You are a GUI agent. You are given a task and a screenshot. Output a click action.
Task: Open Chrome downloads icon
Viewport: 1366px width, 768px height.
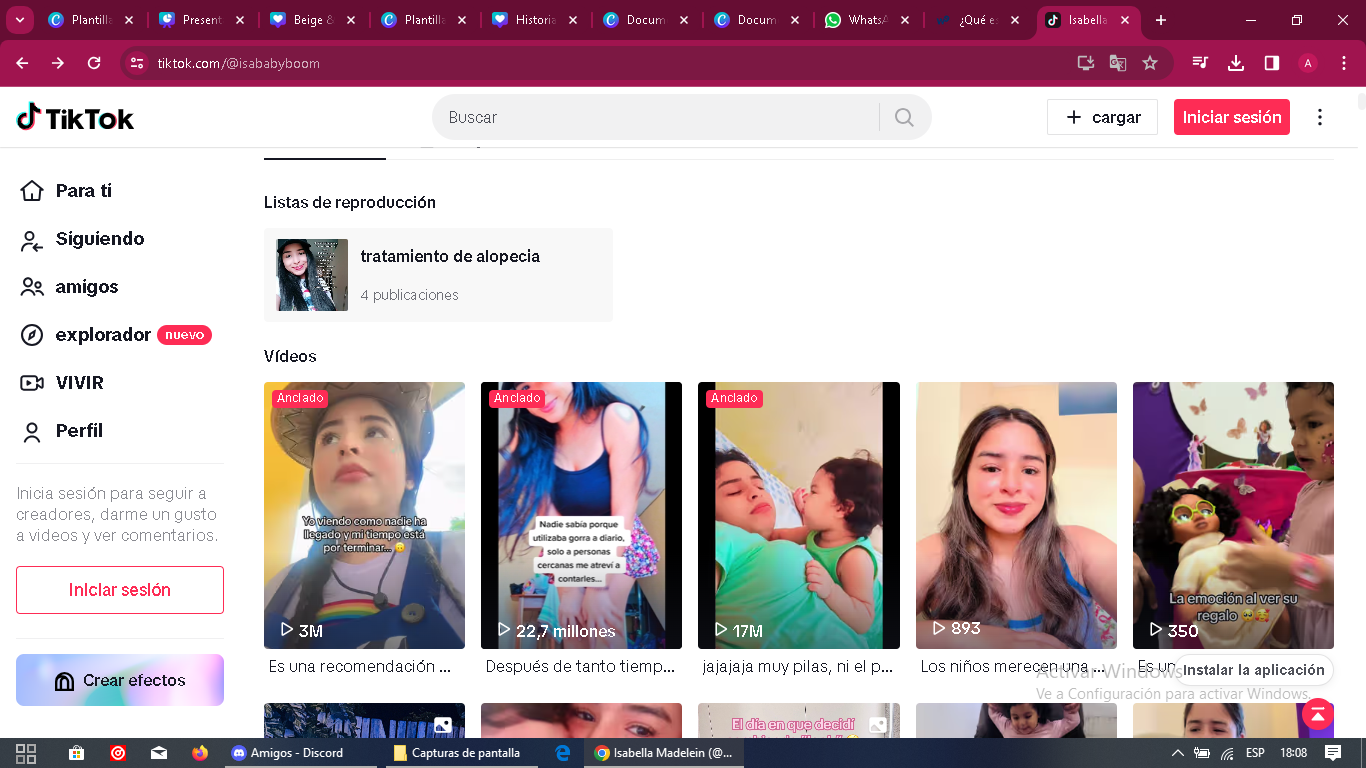pyautogui.click(x=1236, y=63)
